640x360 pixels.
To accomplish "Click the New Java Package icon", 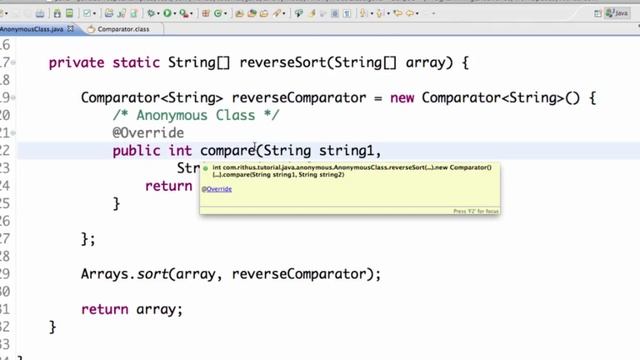I will pos(205,13).
